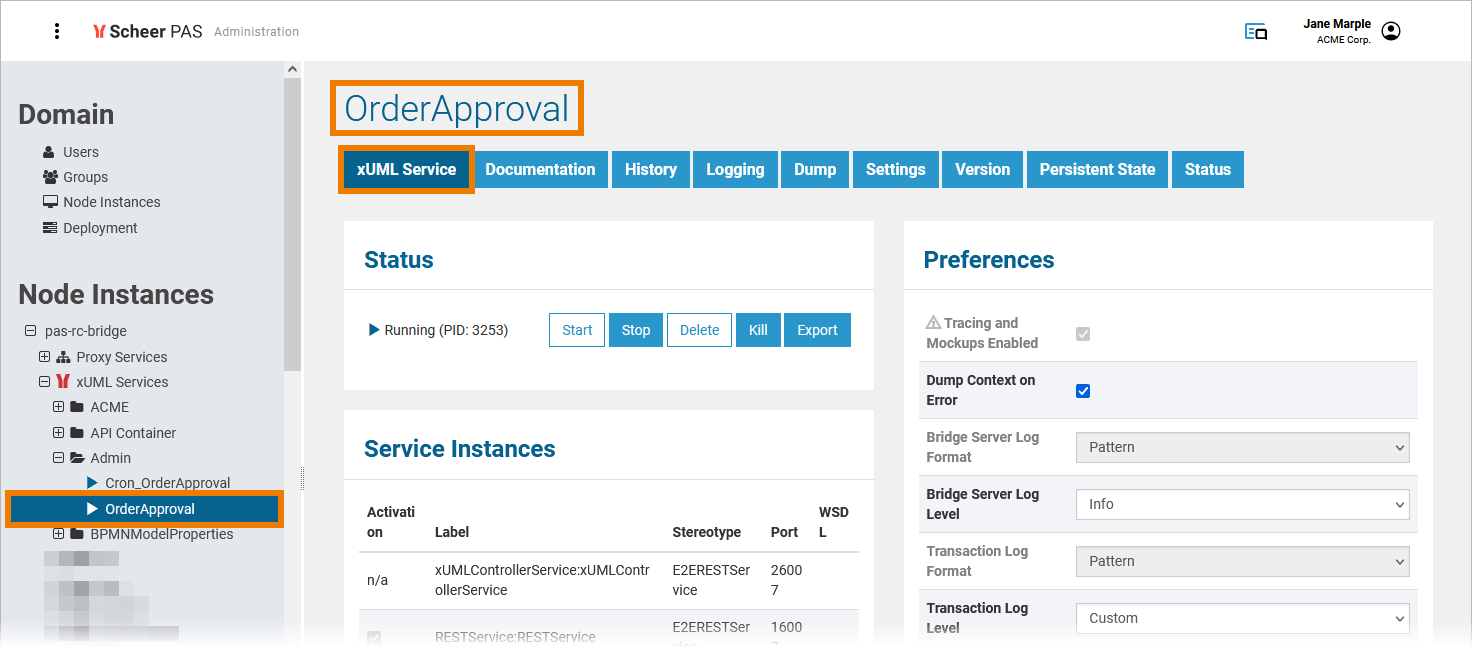Click the Tracing warning triangle icon
The width and height of the screenshot is (1472, 648).
(933, 323)
